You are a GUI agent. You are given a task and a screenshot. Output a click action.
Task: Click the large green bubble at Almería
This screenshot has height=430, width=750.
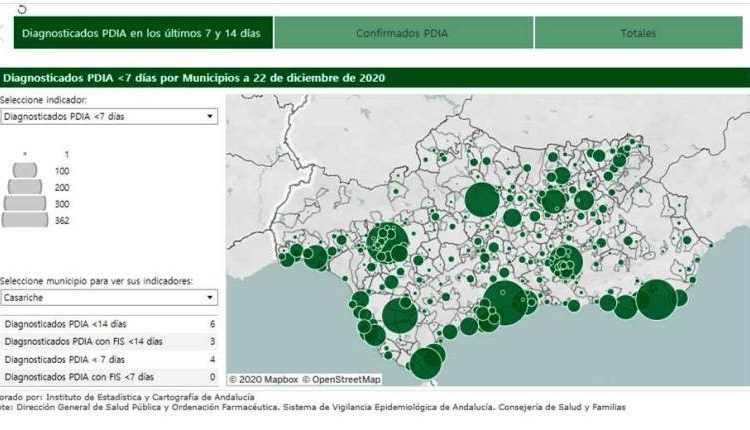pos(657,299)
